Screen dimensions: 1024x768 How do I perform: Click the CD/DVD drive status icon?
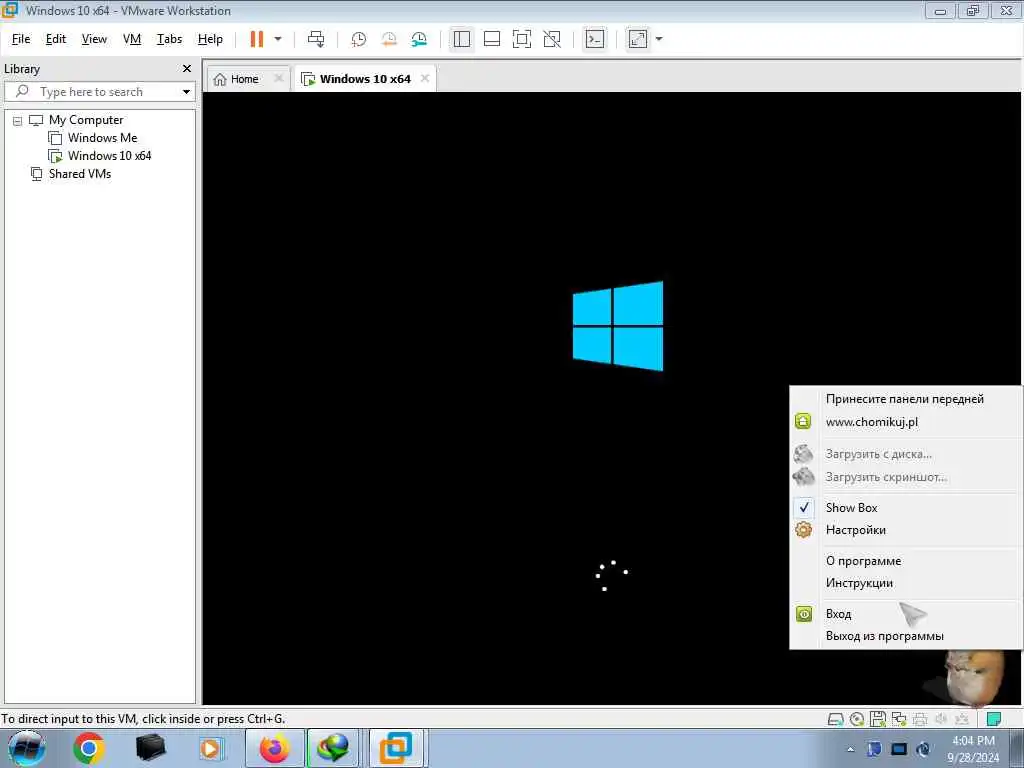[x=857, y=720]
